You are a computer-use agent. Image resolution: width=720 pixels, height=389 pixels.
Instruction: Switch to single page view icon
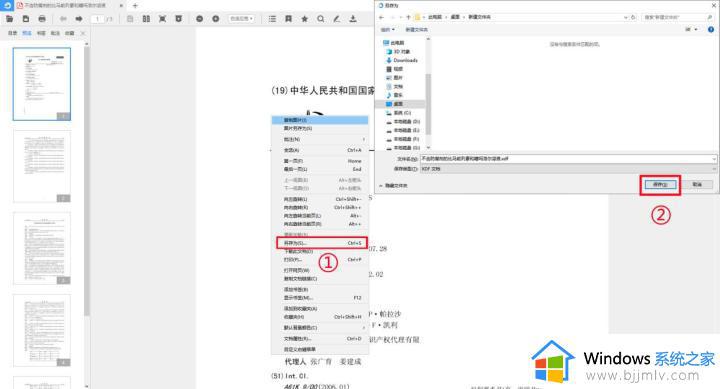[x=130, y=19]
